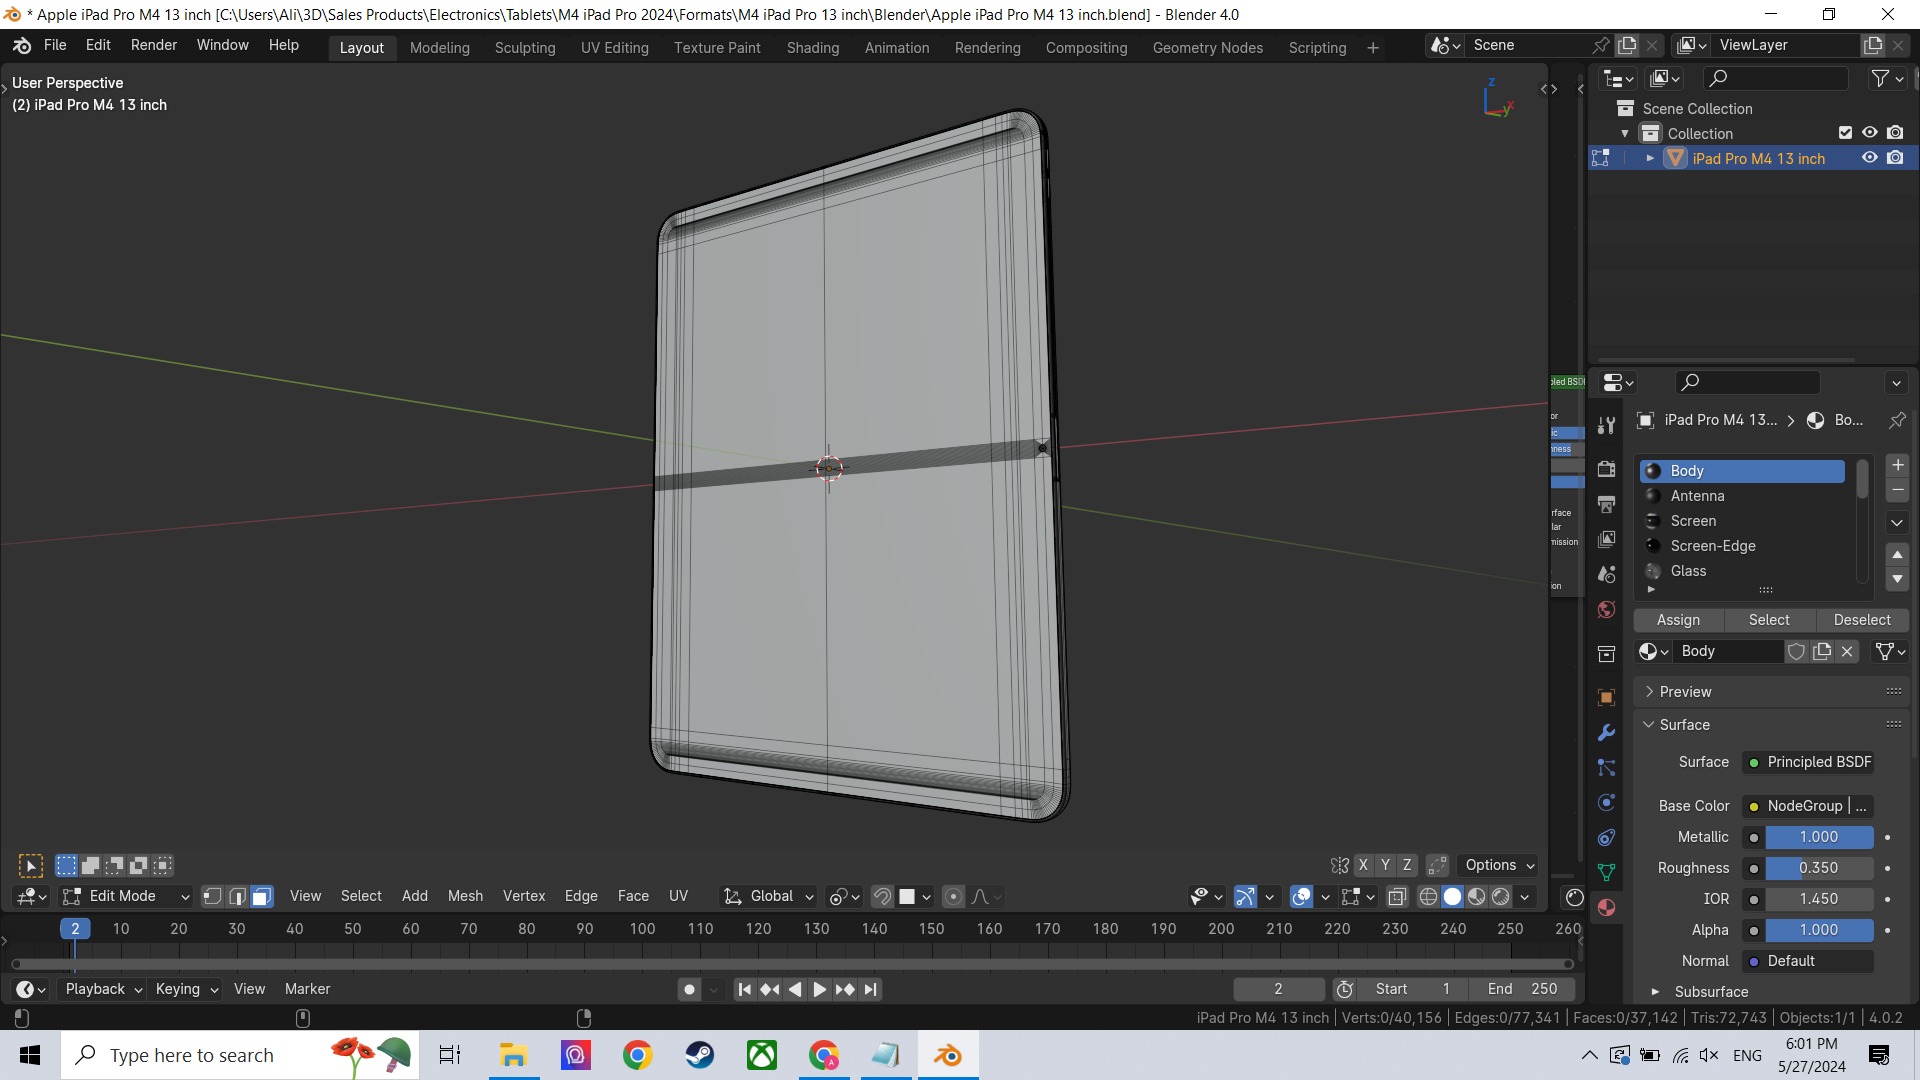Image resolution: width=1920 pixels, height=1080 pixels.
Task: Hide iPad Pro M4 13 inch in viewport
Action: tap(1869, 158)
